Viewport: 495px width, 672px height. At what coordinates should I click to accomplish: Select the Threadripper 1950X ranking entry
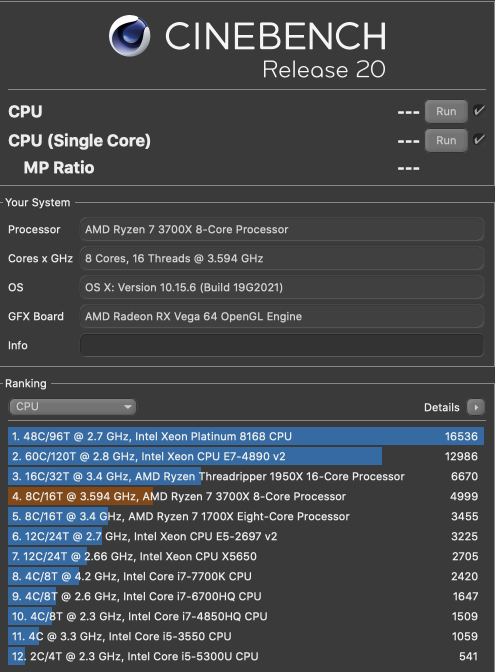click(246, 476)
